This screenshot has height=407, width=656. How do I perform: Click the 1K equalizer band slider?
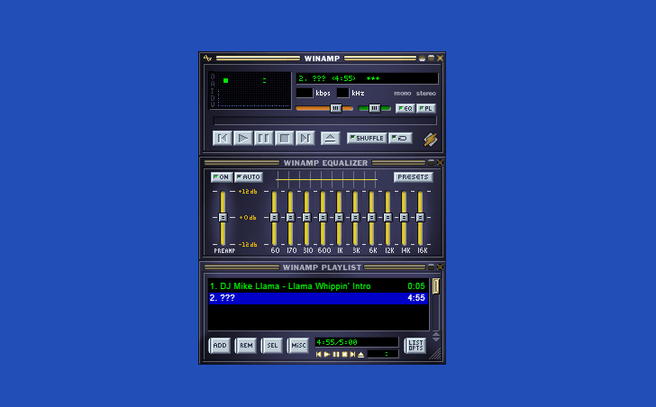coord(339,218)
